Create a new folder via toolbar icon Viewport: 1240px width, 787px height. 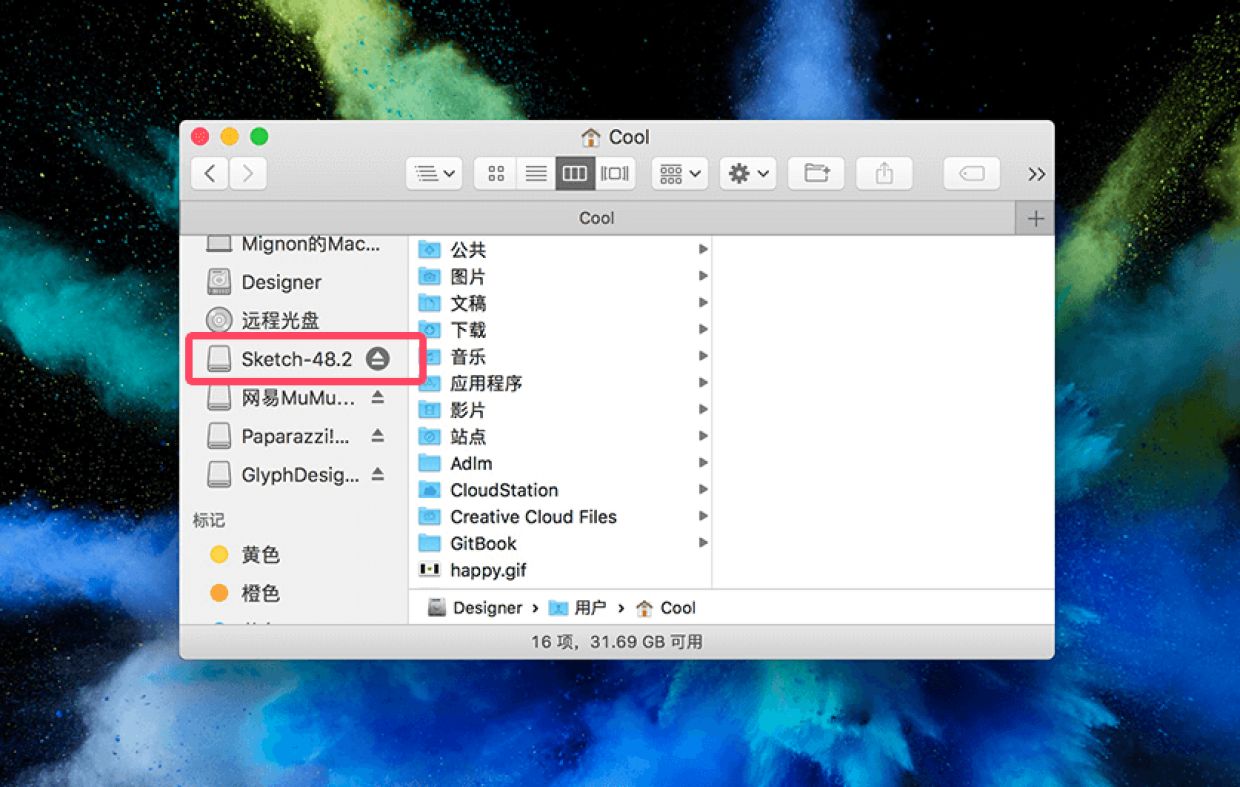(x=816, y=173)
